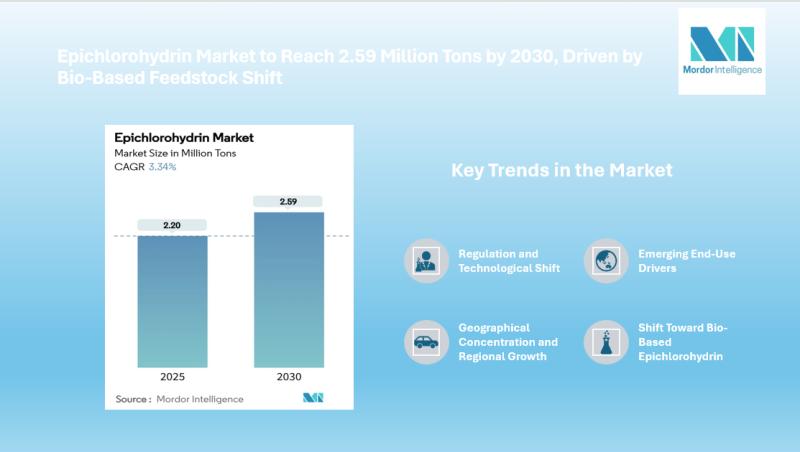Select the 2030 bar in the chart
Screen dimensions: 800x452
click(x=289, y=290)
